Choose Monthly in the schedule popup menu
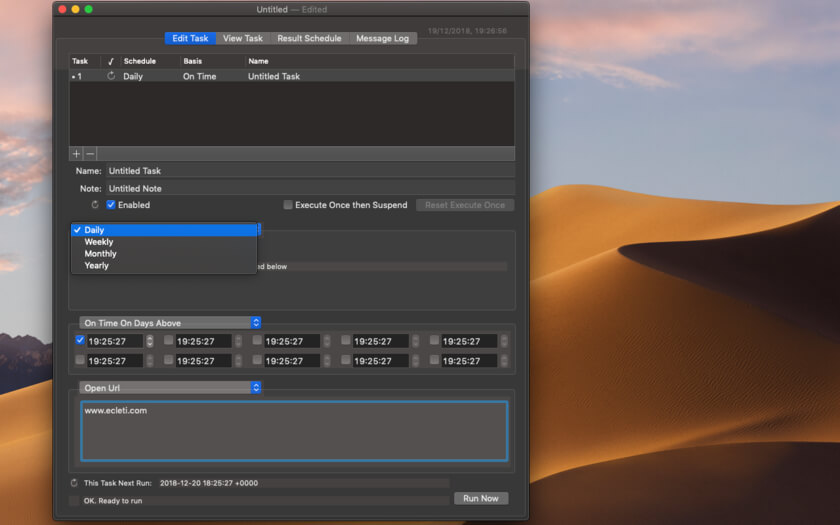 (100, 254)
